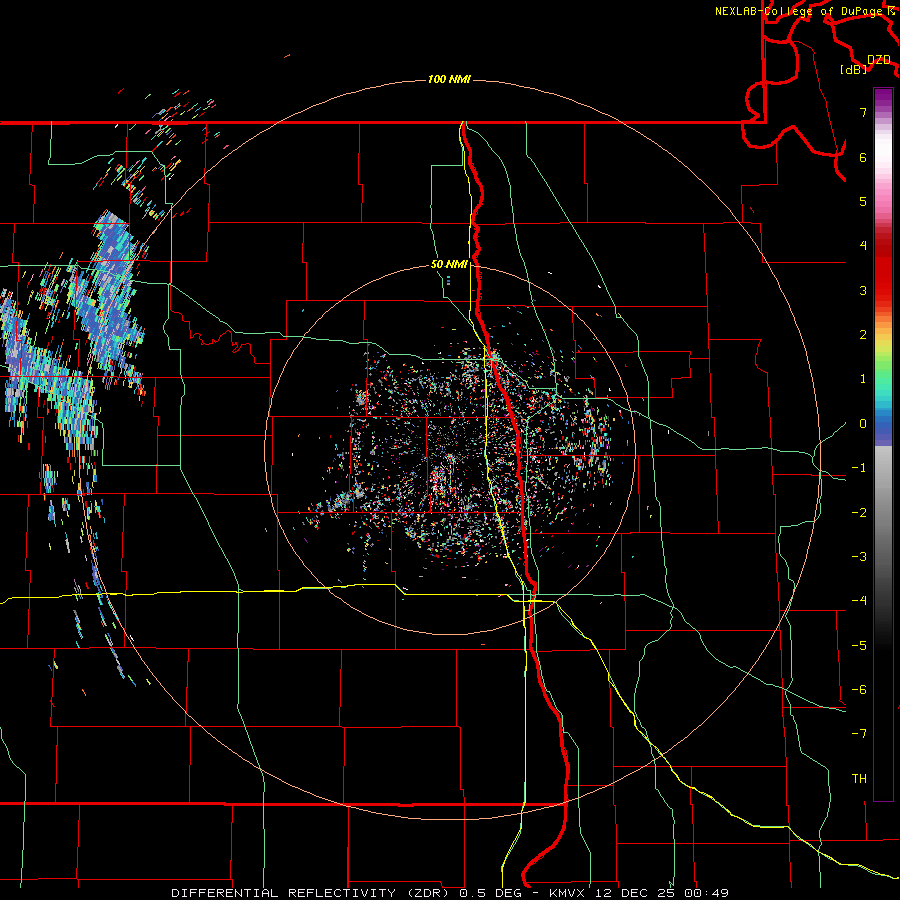This screenshot has height=900, width=900.
Task: Click the 6 dB value on color scale
Action: (863, 157)
